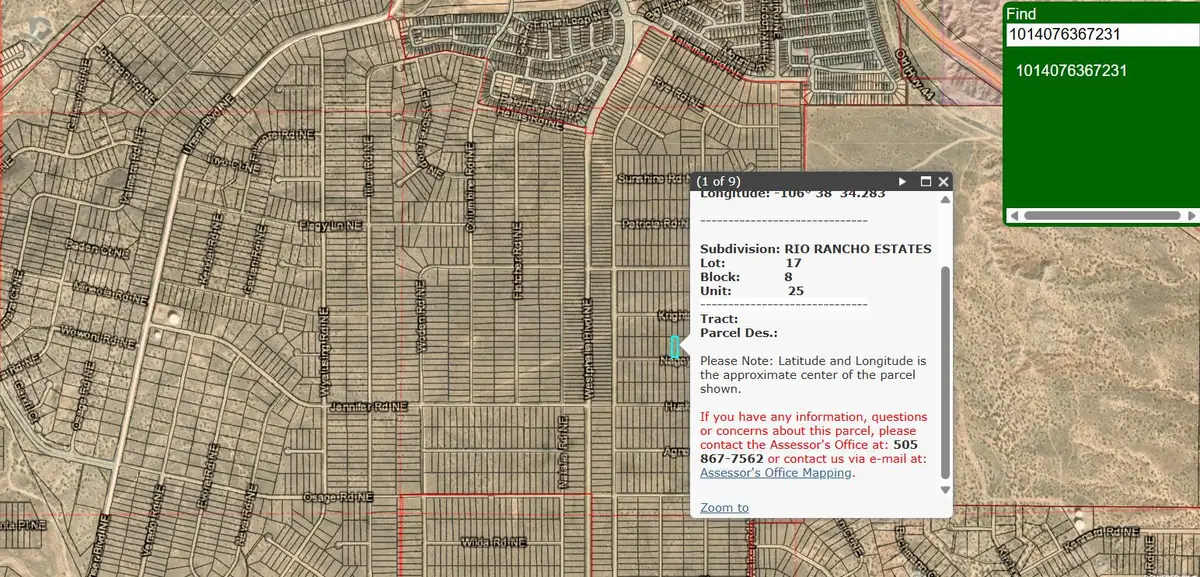Click the popup scroll-up arrow
The image size is (1200, 577).
pos(943,197)
